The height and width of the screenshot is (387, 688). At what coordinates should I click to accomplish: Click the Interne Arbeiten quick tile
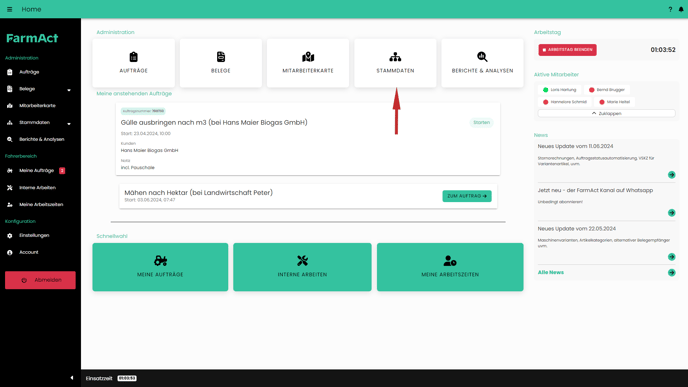(x=302, y=267)
